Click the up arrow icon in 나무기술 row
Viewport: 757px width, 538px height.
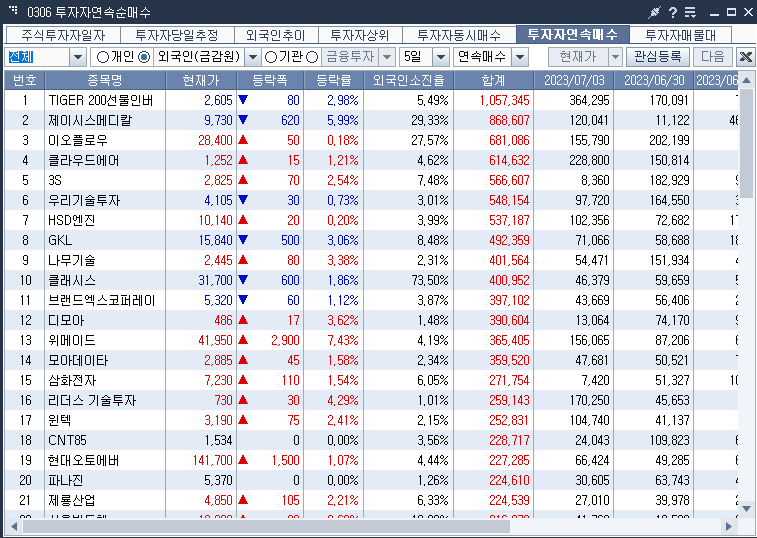(243, 260)
